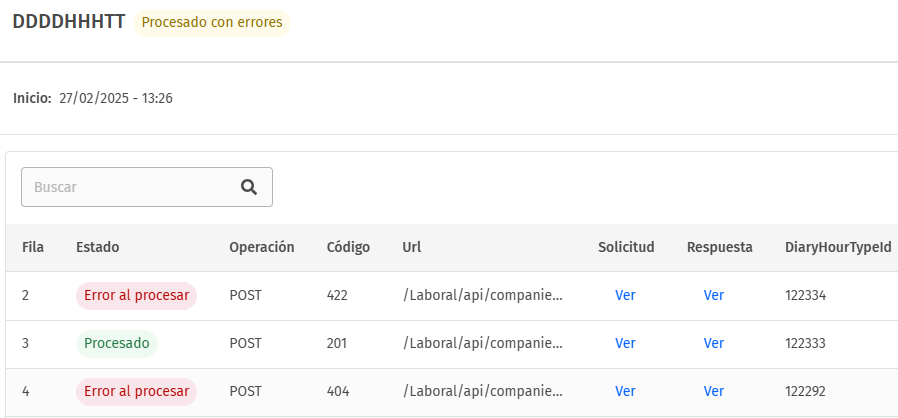Click POST operation in row 4
Screen dimensions: 898x418
(x=245, y=392)
